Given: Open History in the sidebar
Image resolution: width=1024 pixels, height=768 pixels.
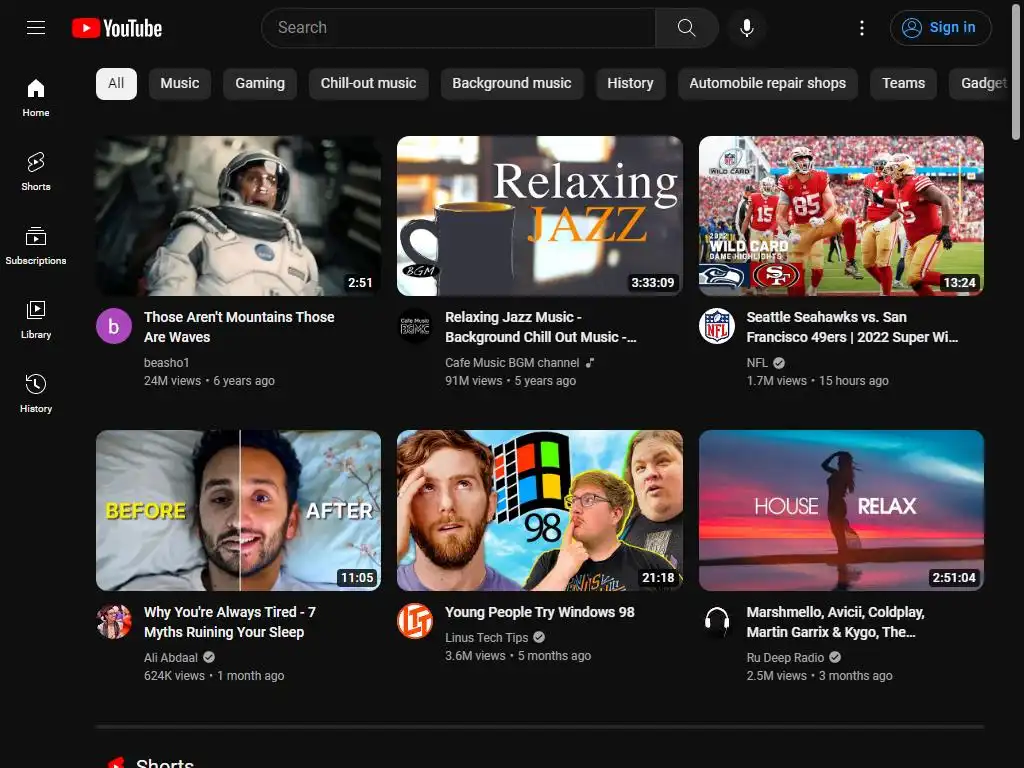Looking at the screenshot, I should [x=36, y=393].
